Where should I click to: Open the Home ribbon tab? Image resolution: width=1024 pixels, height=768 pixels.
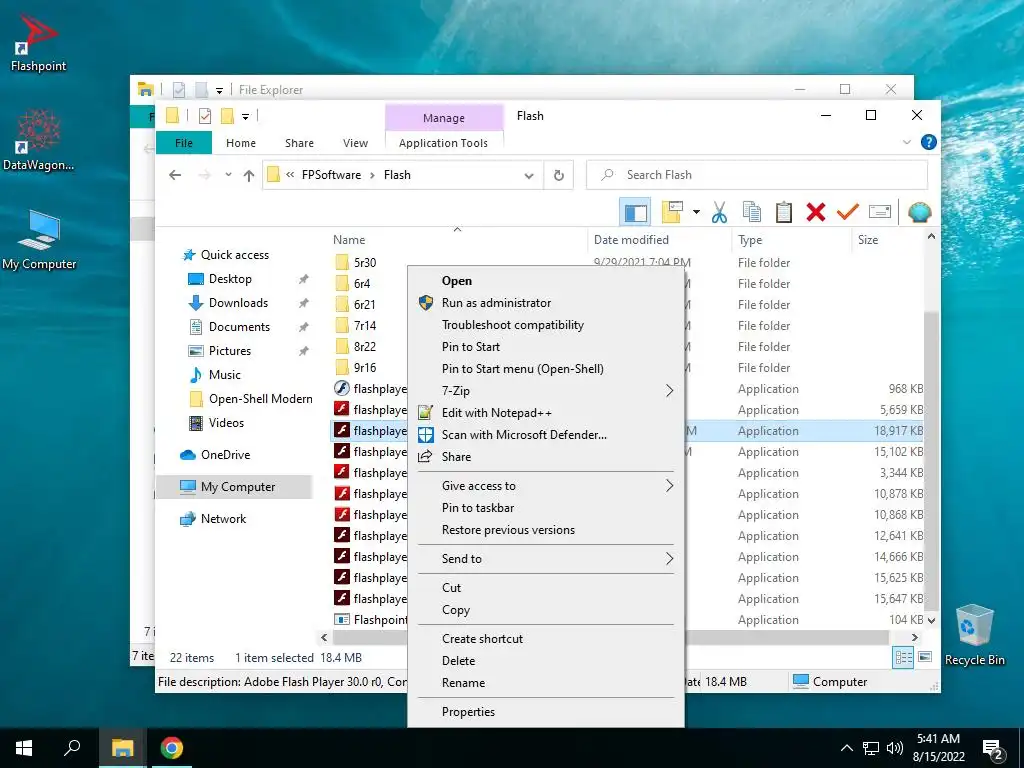tap(241, 143)
